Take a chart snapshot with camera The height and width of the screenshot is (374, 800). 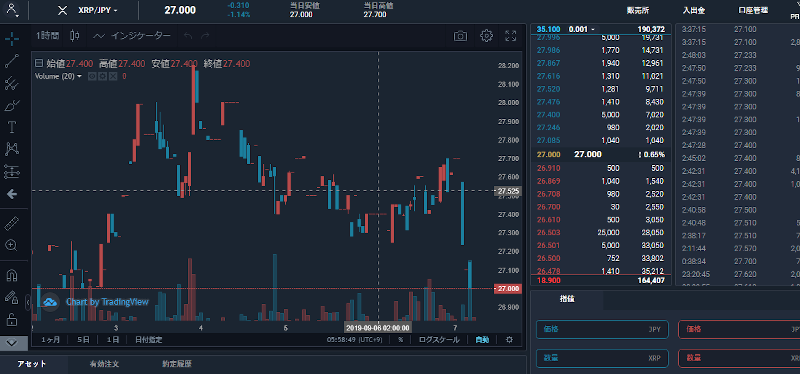point(460,36)
